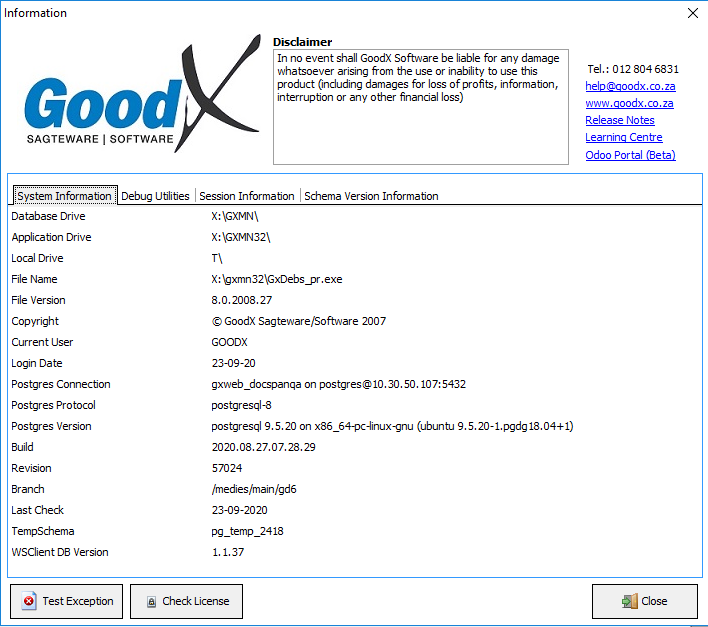Click the File Name label
Image resolution: width=708 pixels, height=627 pixels.
click(34, 279)
